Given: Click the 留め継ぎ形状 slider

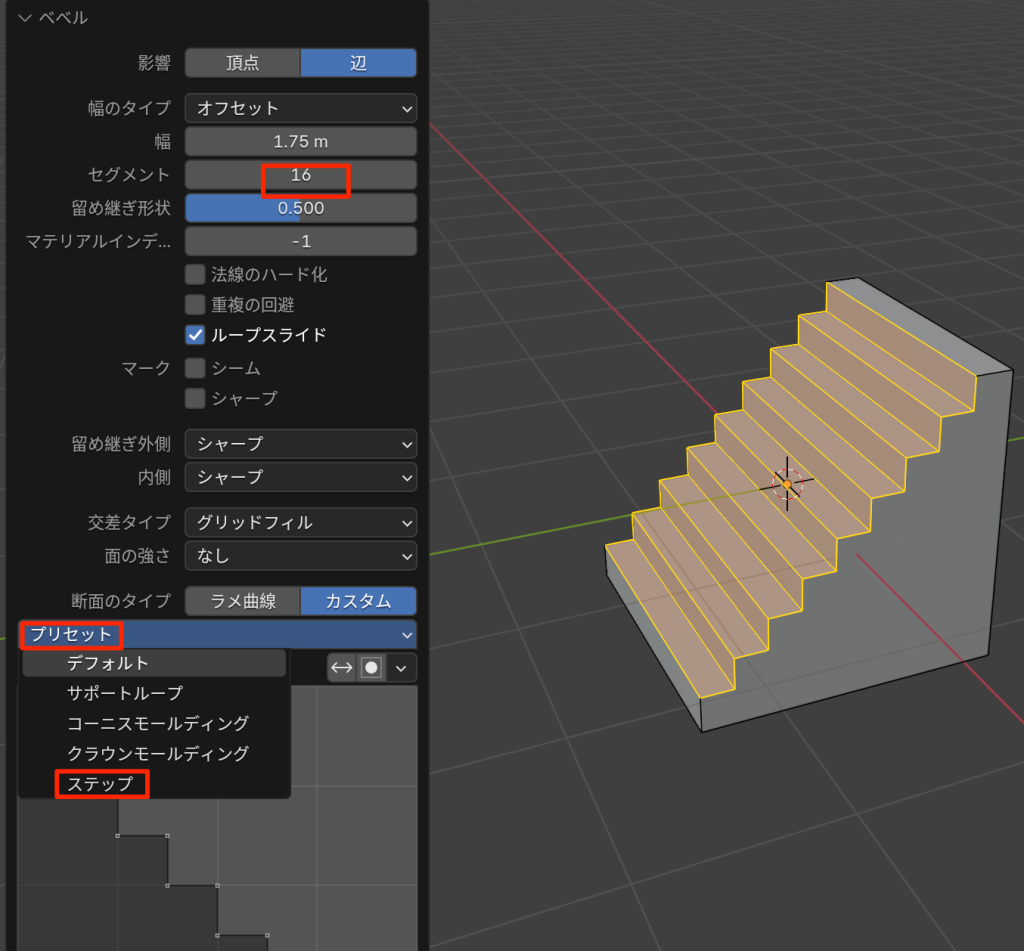Looking at the screenshot, I should click(300, 208).
